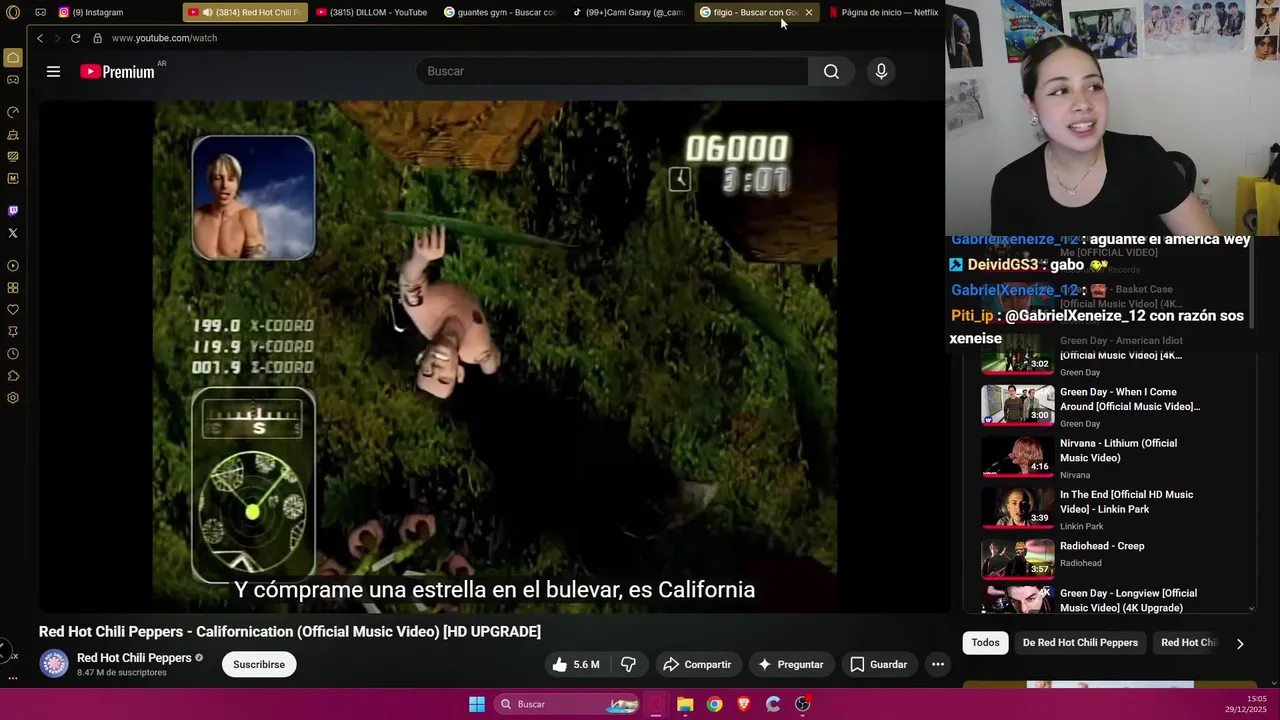Click the YouTube search input field

click(611, 71)
